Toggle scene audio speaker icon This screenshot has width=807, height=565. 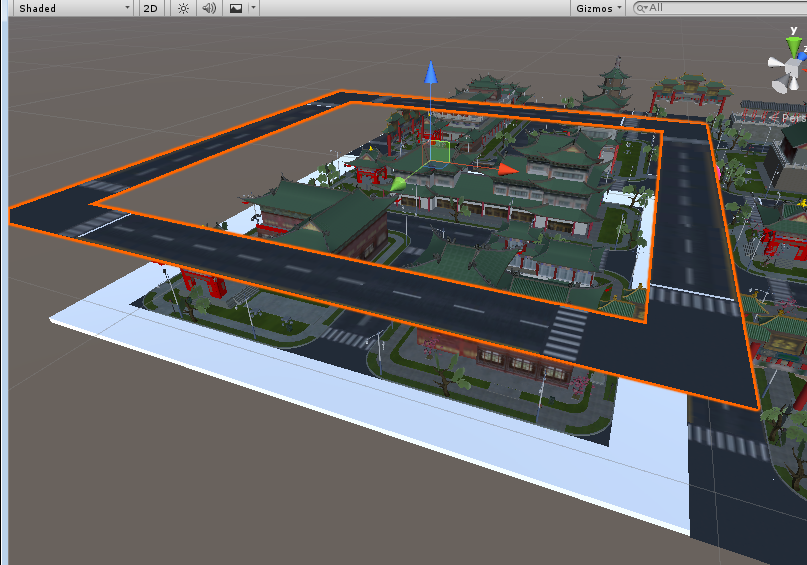(209, 8)
